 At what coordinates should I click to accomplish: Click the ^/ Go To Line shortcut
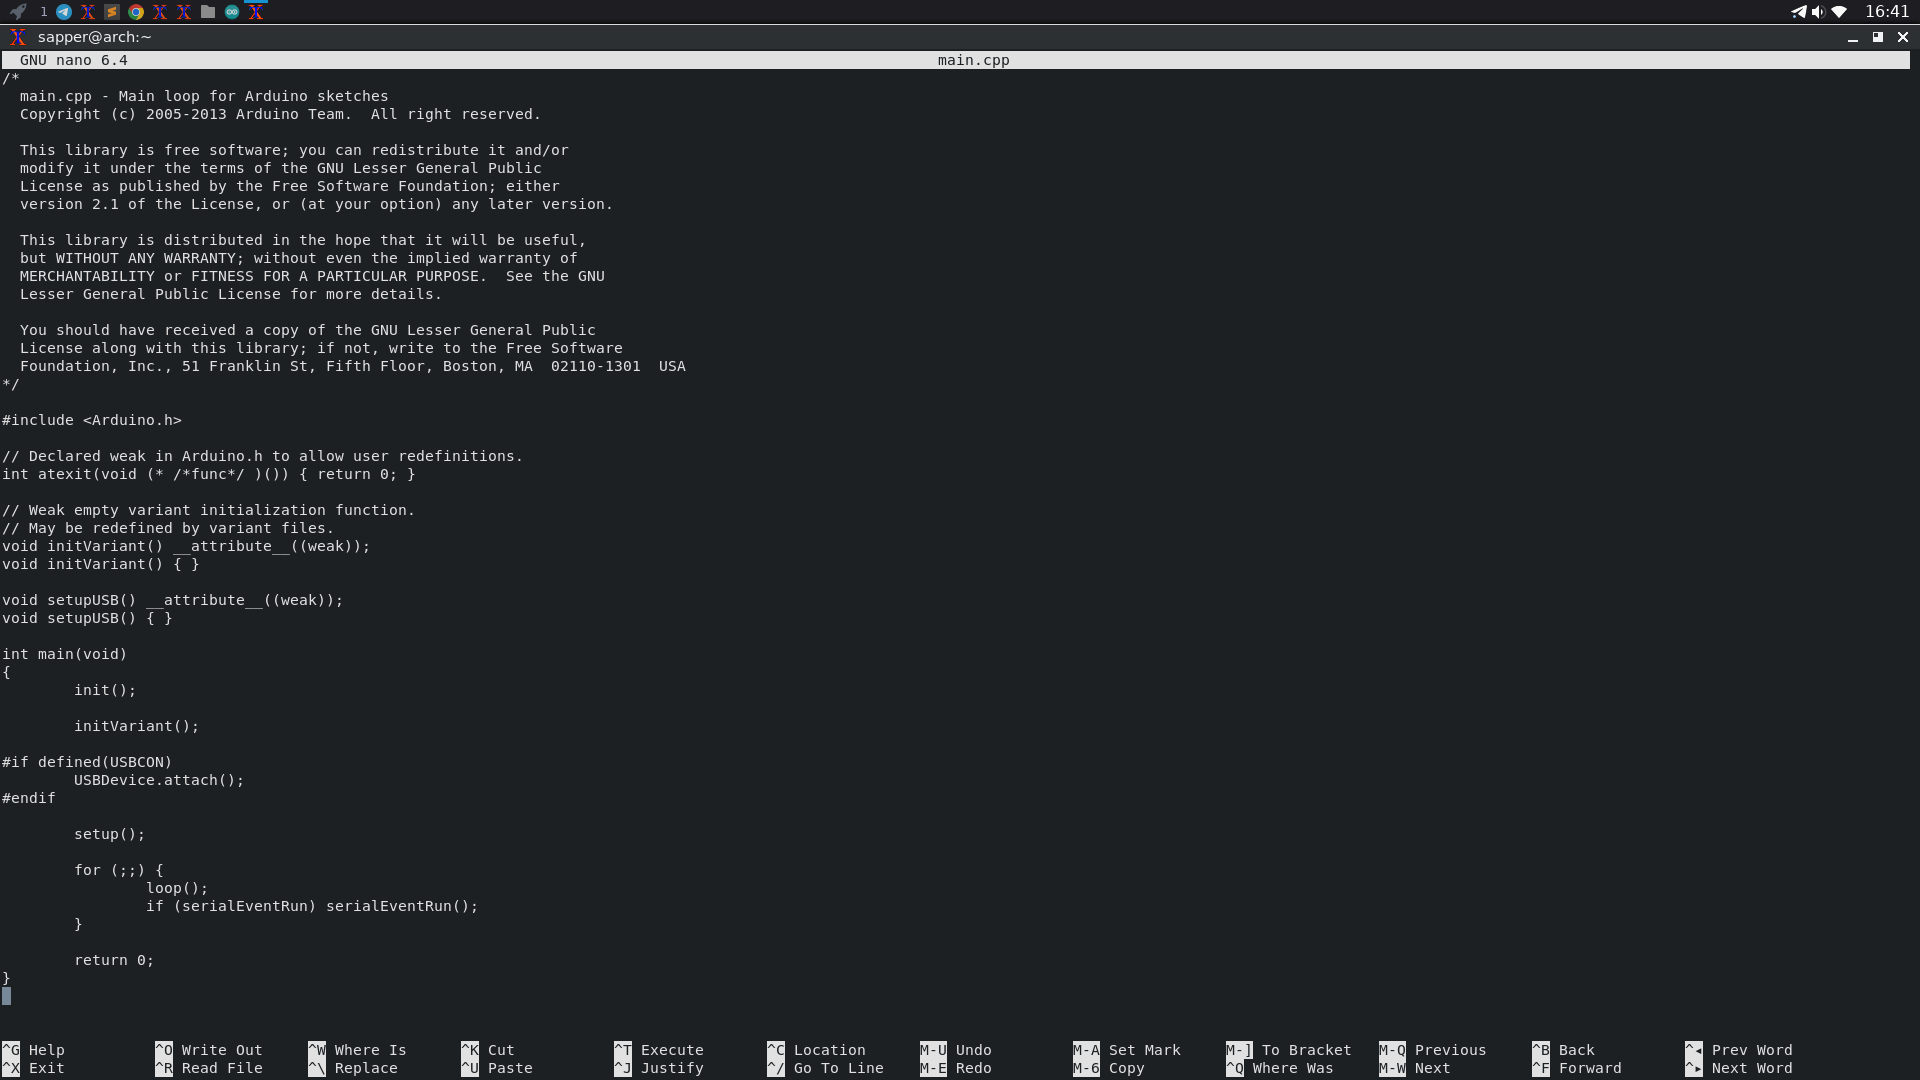pyautogui.click(x=826, y=1068)
